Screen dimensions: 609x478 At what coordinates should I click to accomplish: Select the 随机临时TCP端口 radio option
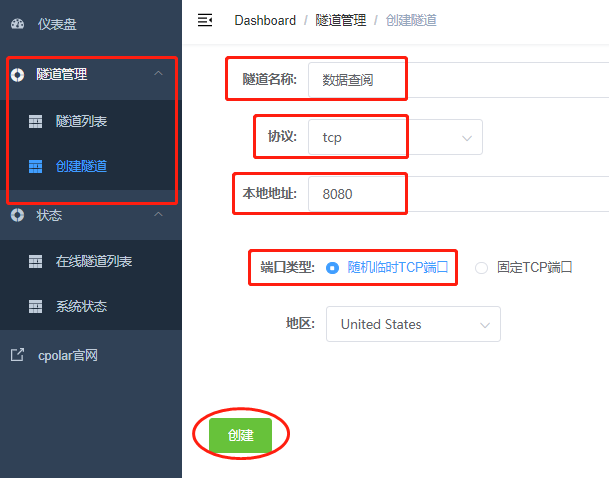332,268
